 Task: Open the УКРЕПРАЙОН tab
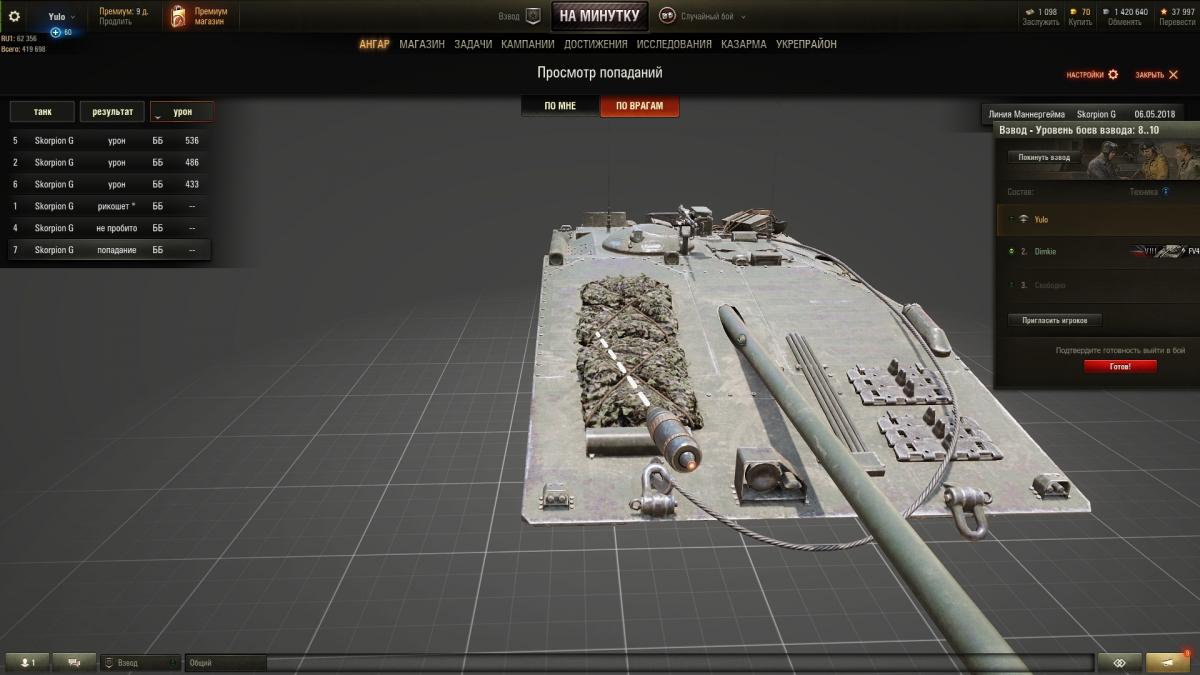point(806,44)
